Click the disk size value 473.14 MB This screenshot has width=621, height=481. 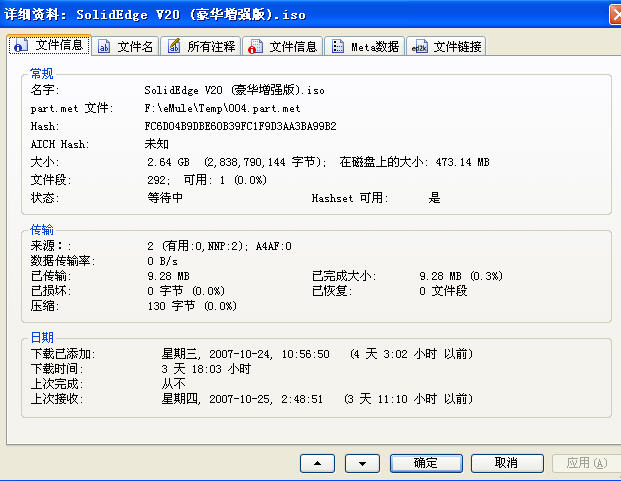tap(463, 162)
